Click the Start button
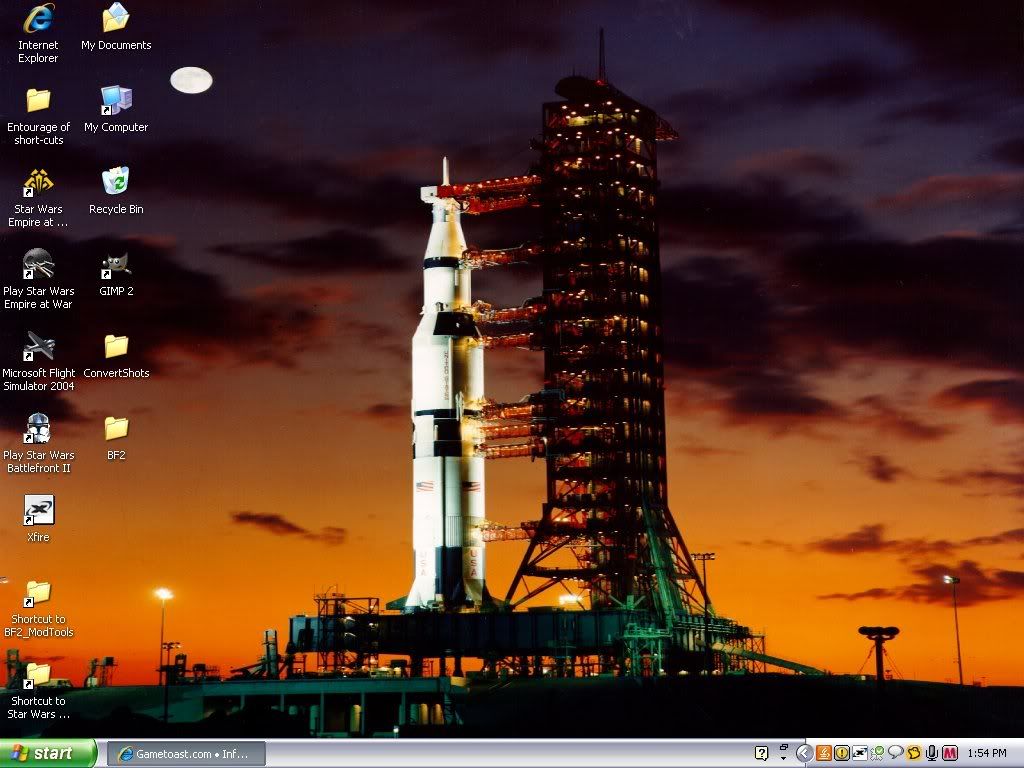 48,754
